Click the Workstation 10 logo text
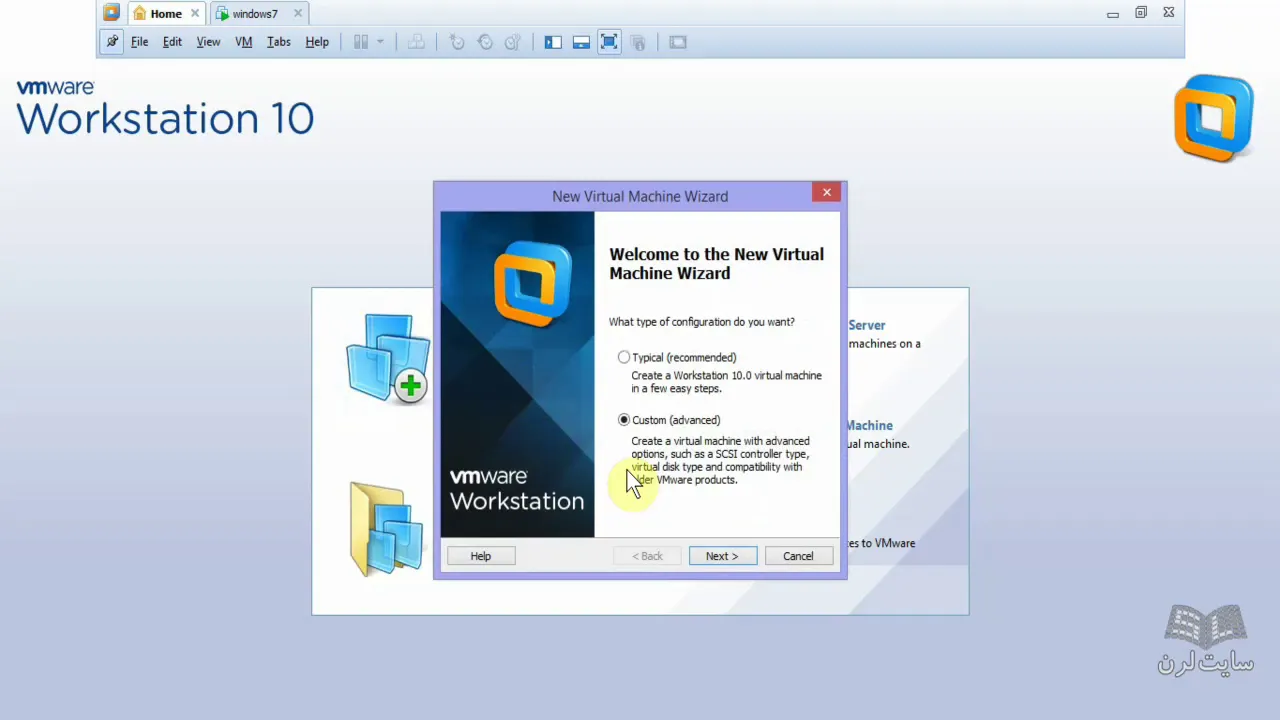 click(165, 119)
